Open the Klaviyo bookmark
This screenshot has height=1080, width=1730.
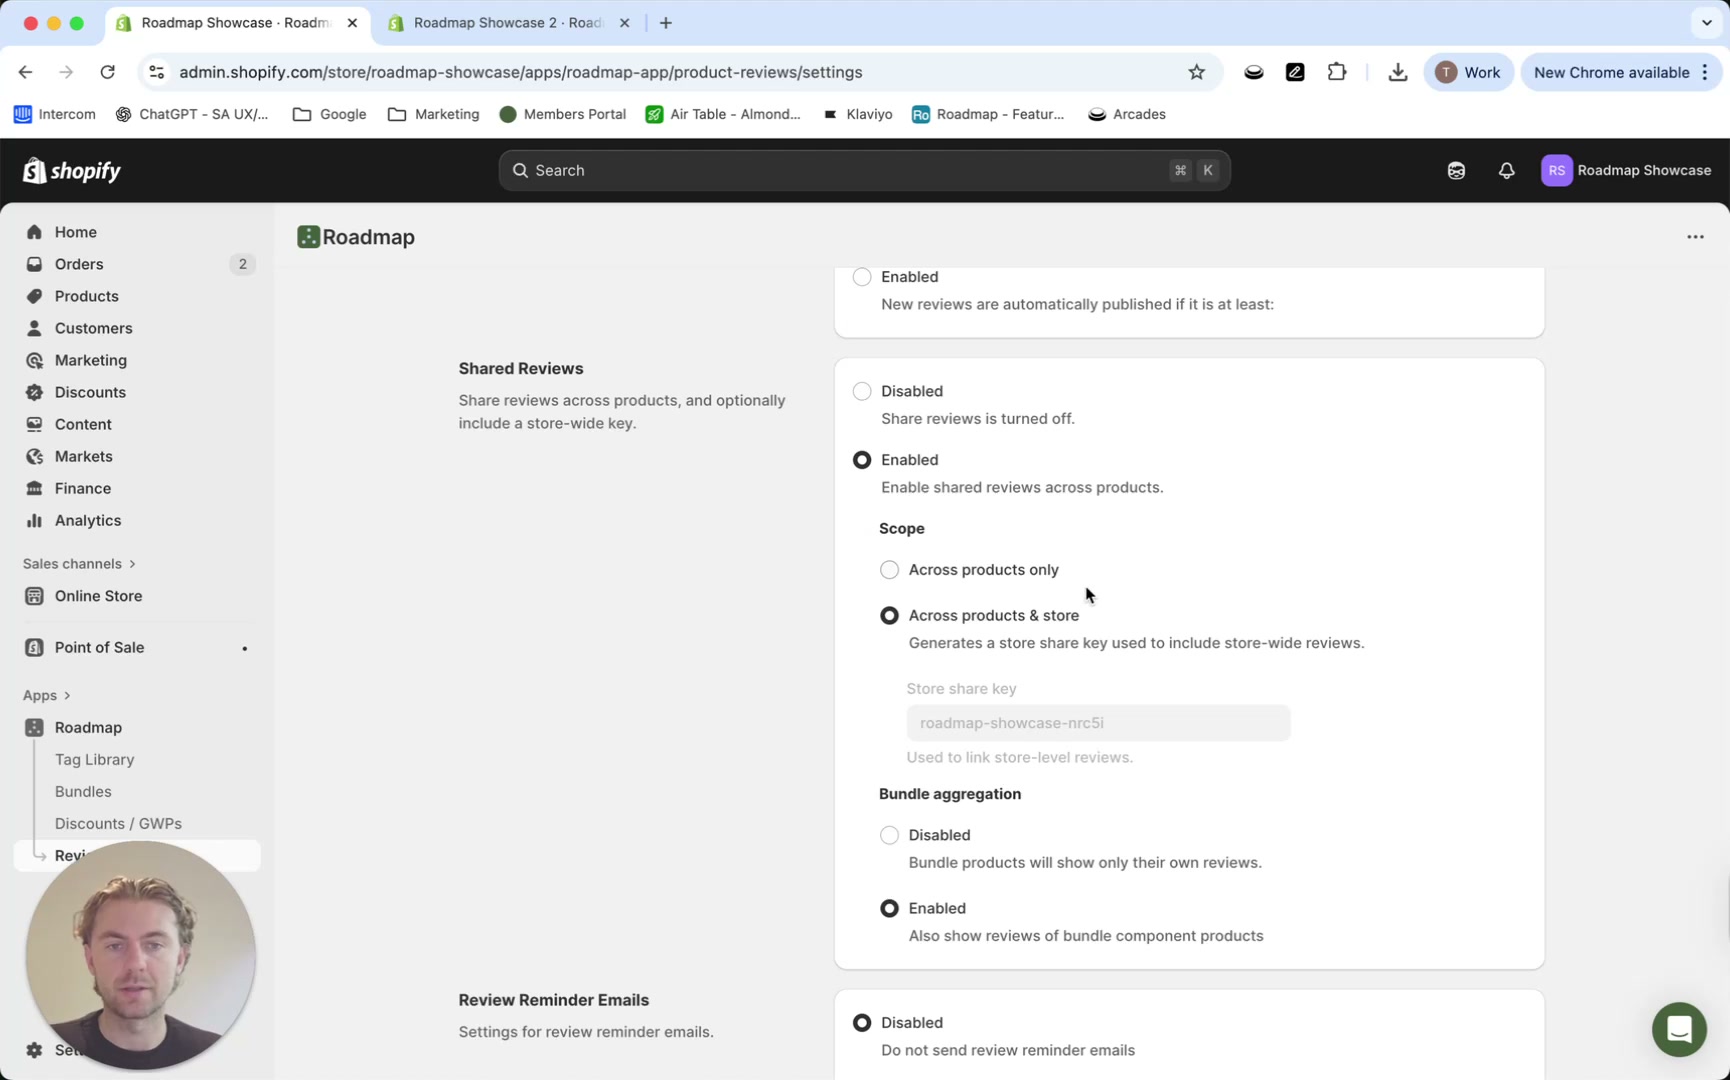857,114
